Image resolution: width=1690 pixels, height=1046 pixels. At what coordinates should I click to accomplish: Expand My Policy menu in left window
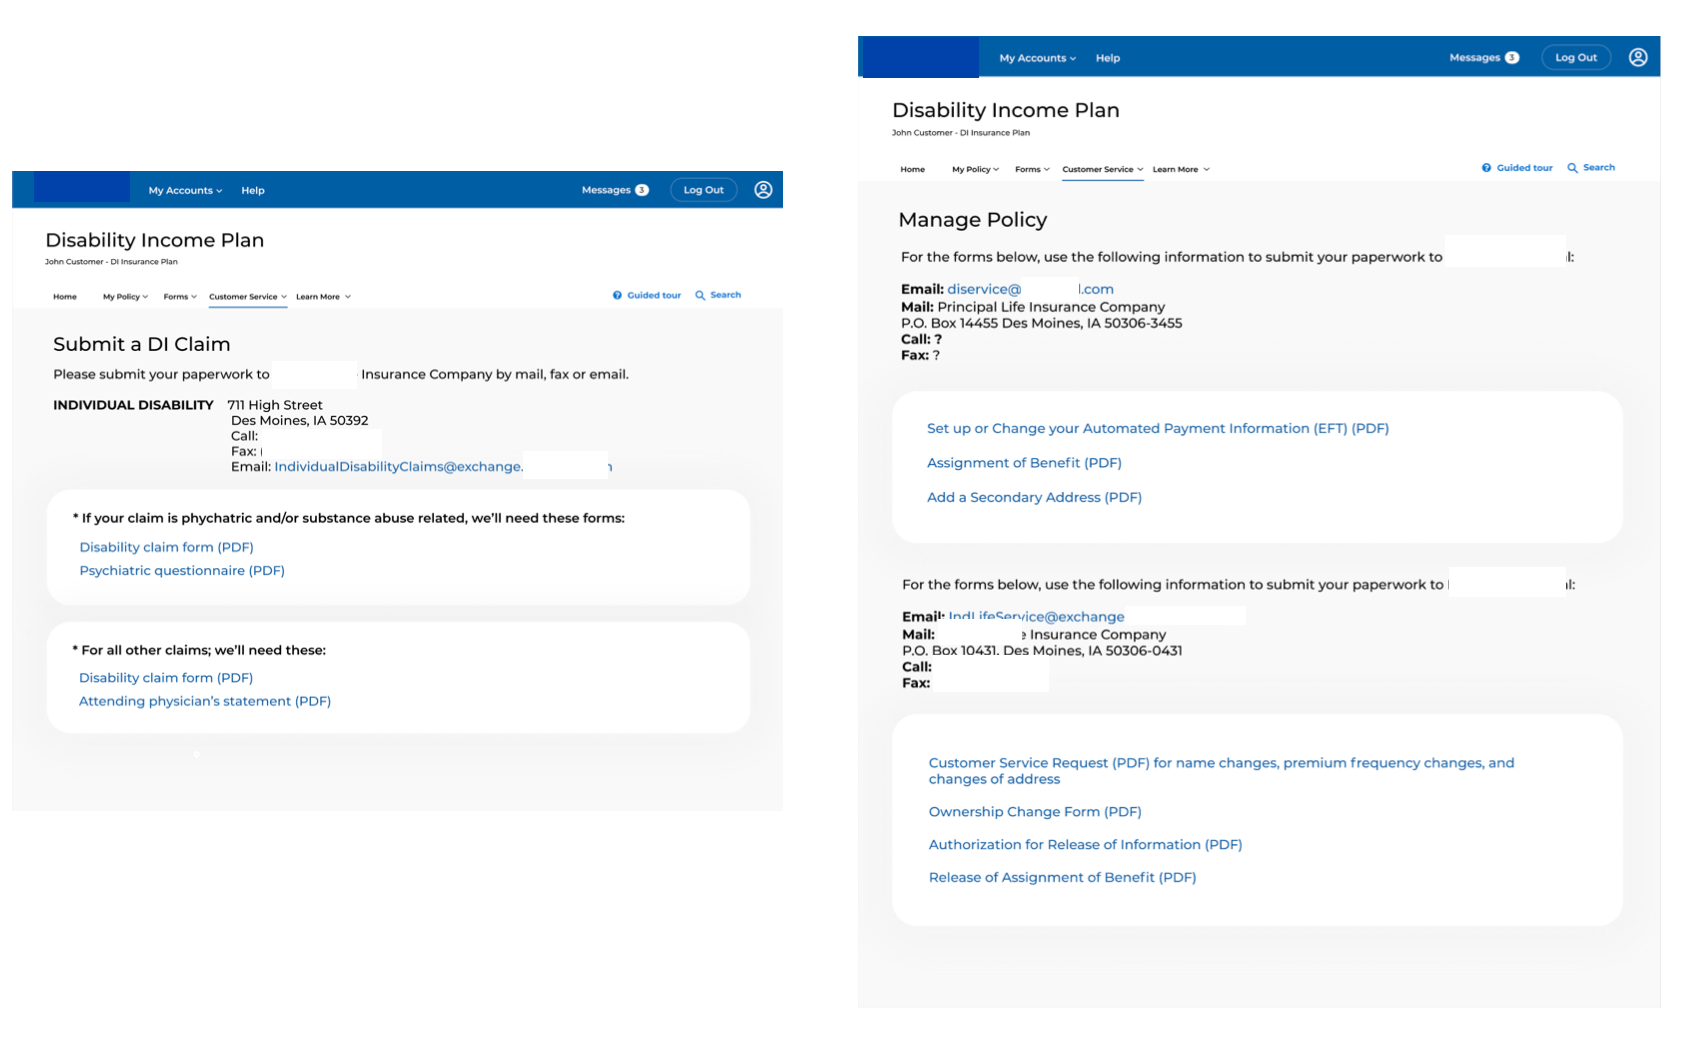(125, 297)
